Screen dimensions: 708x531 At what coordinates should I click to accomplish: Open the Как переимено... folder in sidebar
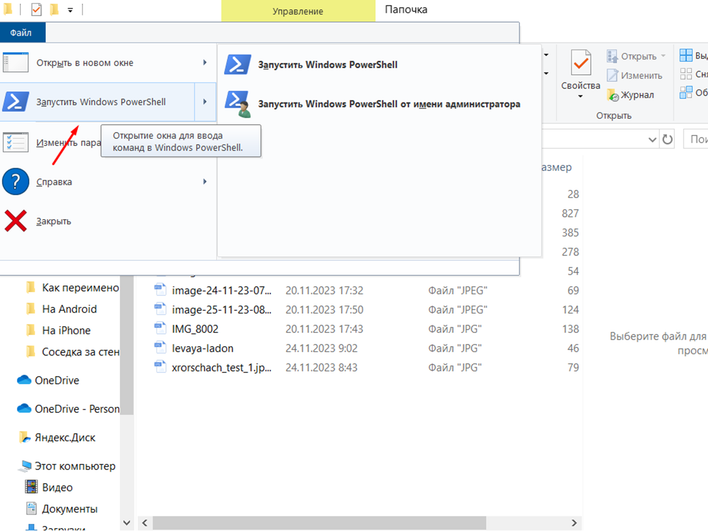tap(73, 288)
